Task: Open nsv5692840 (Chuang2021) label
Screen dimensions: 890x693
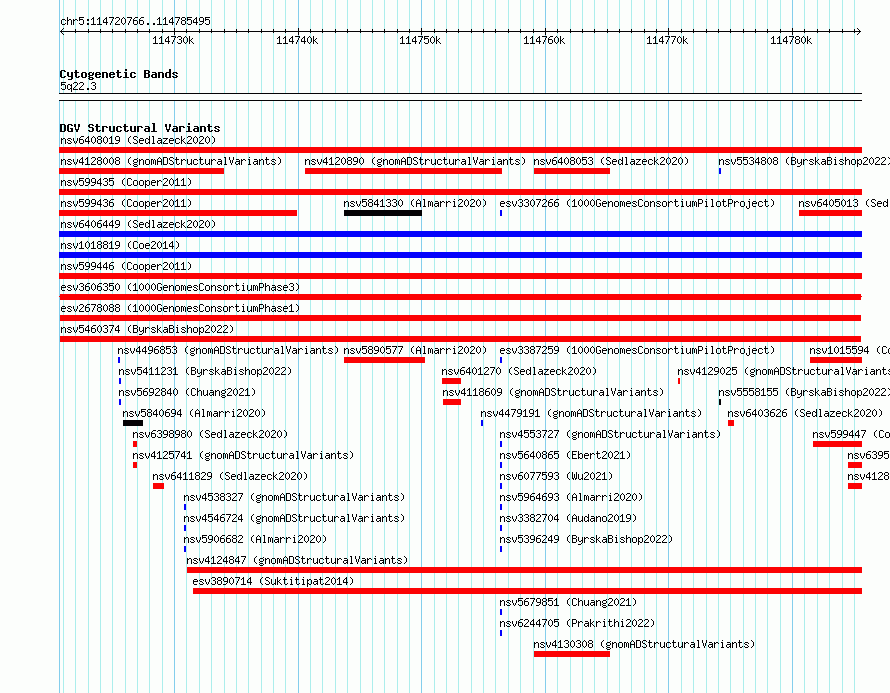Action: pos(187,392)
